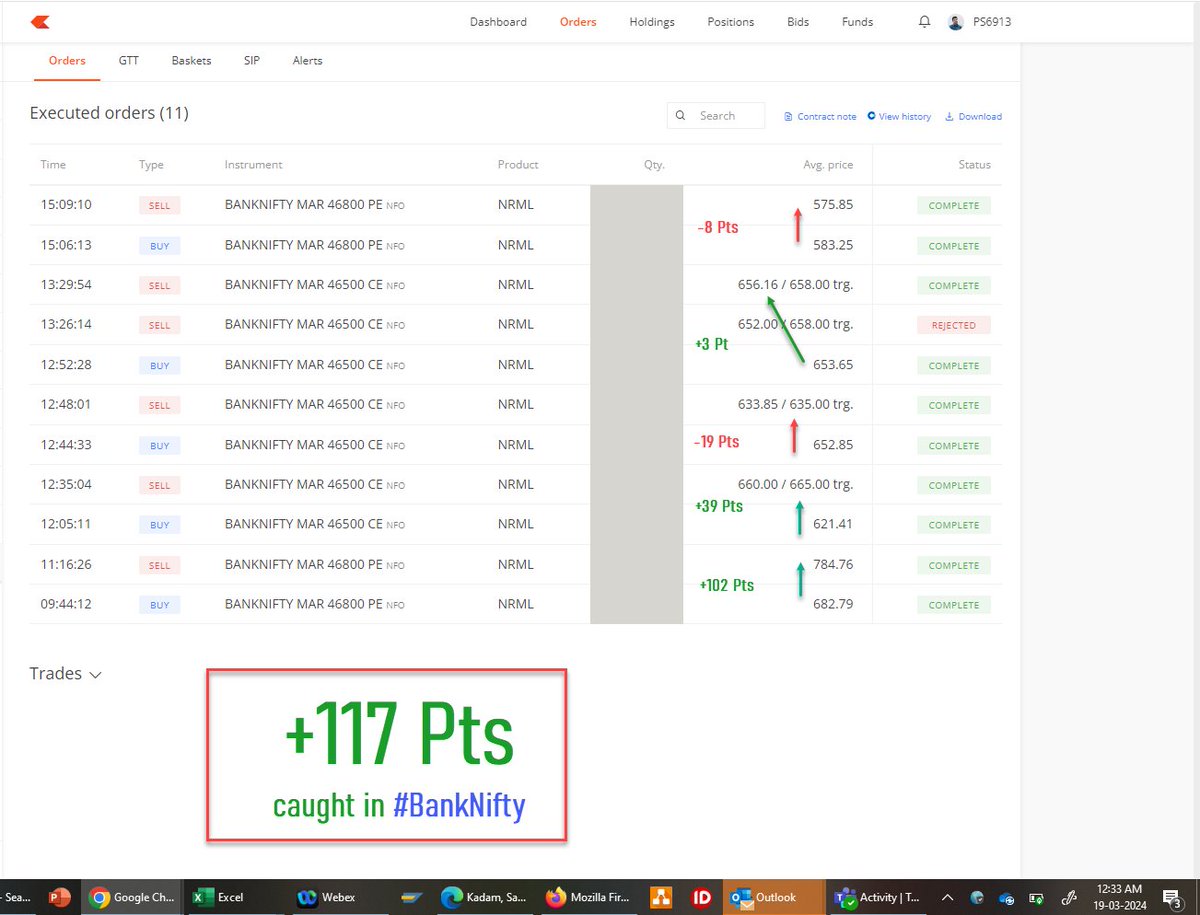Click the search magnifier icon
Screen dimensions: 1200x915
tap(681, 116)
